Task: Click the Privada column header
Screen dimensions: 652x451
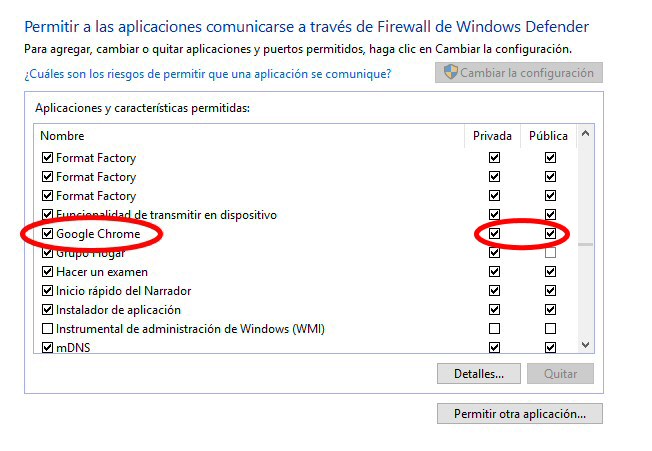Action: tap(493, 136)
